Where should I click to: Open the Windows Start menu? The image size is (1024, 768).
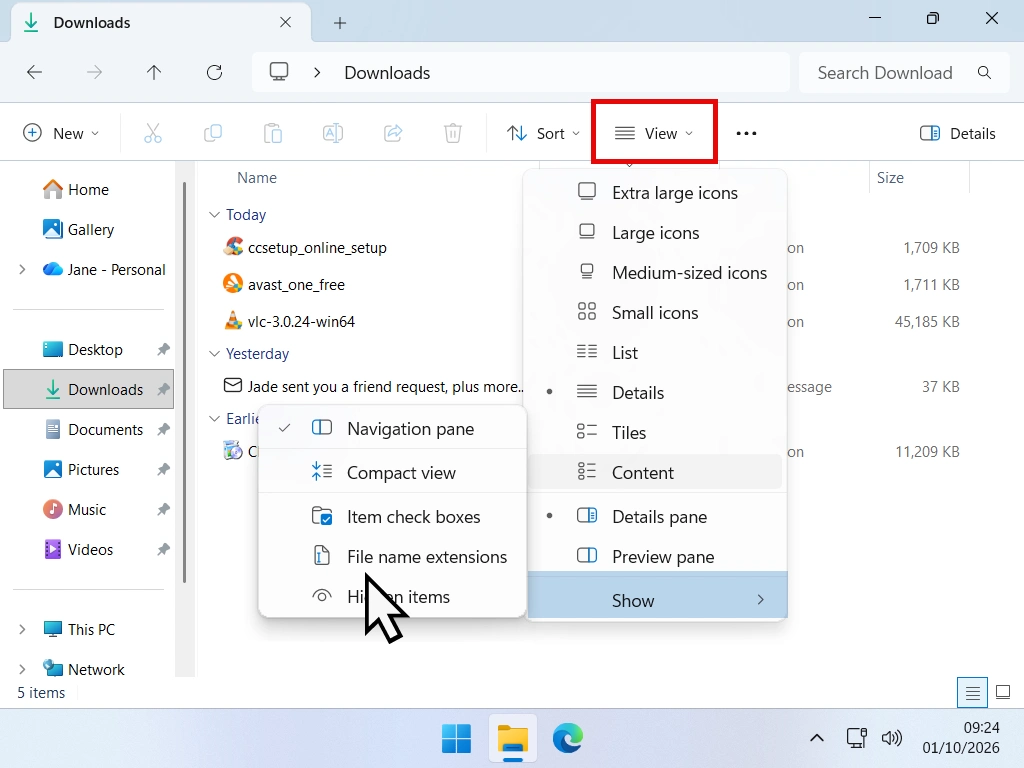tap(456, 739)
